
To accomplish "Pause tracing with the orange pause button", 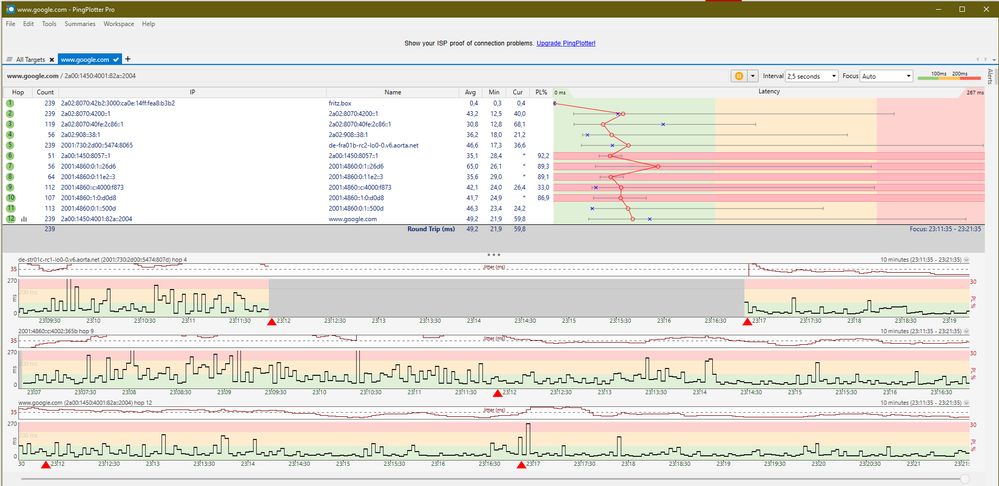I will tap(741, 76).
